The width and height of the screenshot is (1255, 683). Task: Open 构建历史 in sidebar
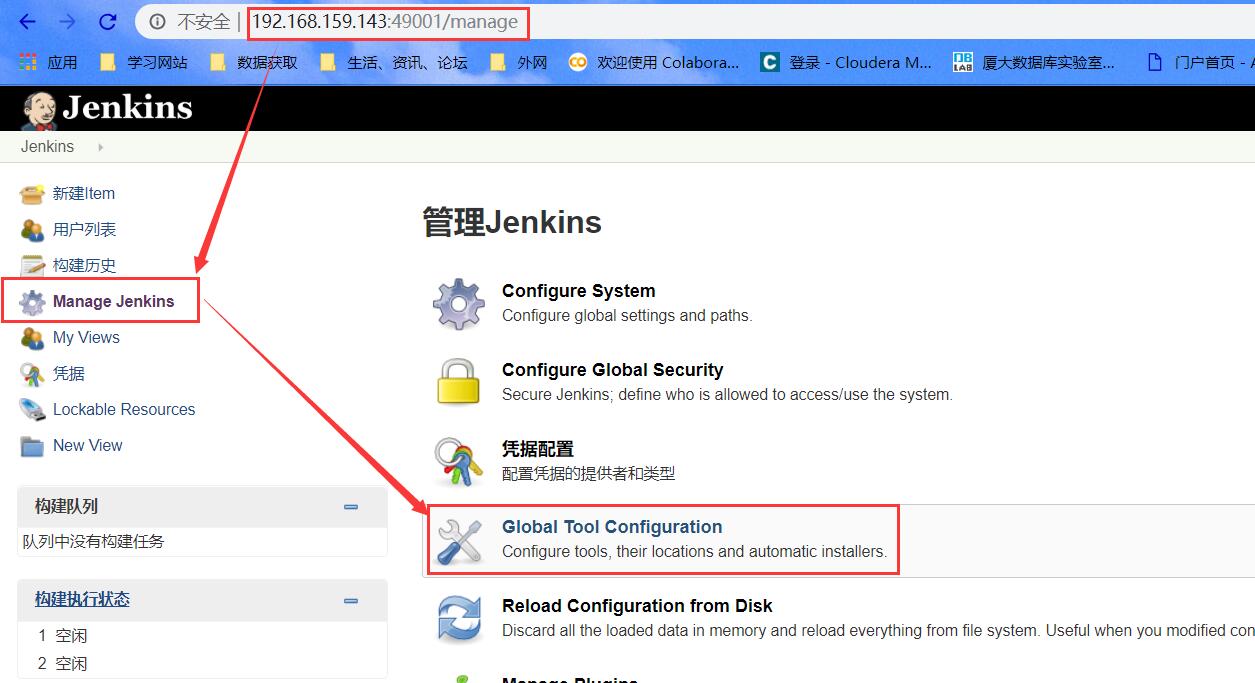click(84, 266)
